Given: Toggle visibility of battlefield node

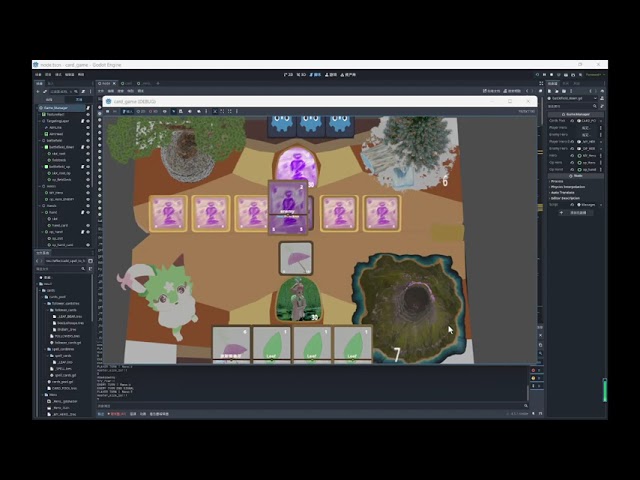Looking at the screenshot, I should click(88, 140).
